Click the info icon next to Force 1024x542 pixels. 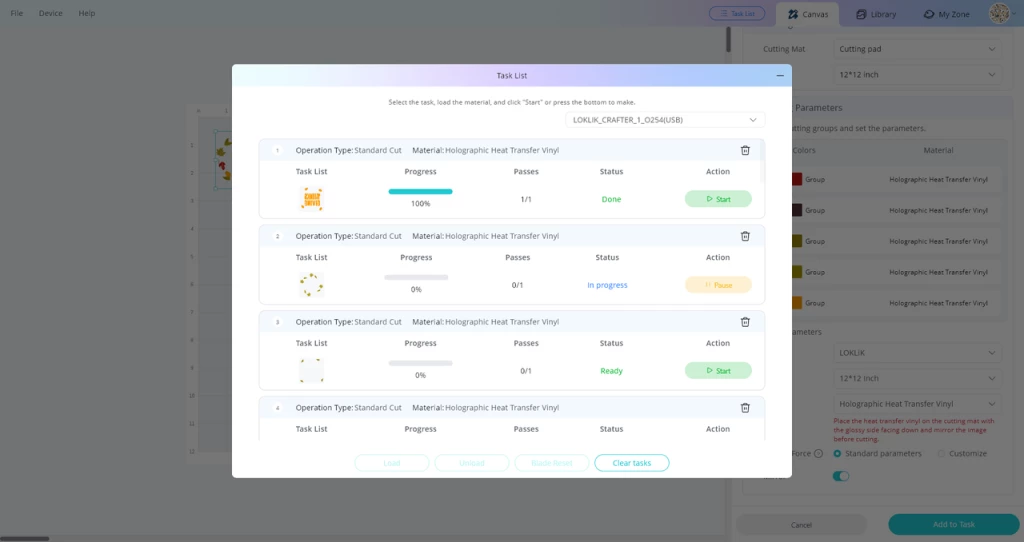pyautogui.click(x=818, y=453)
